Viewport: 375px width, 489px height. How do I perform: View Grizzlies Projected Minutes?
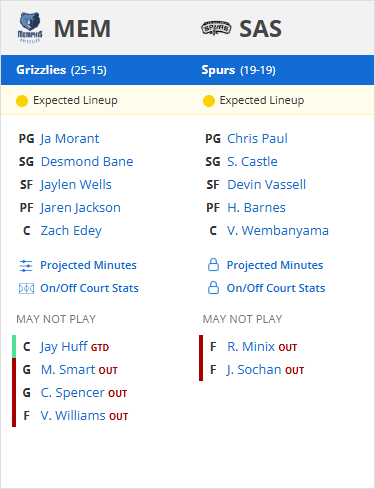[88, 265]
